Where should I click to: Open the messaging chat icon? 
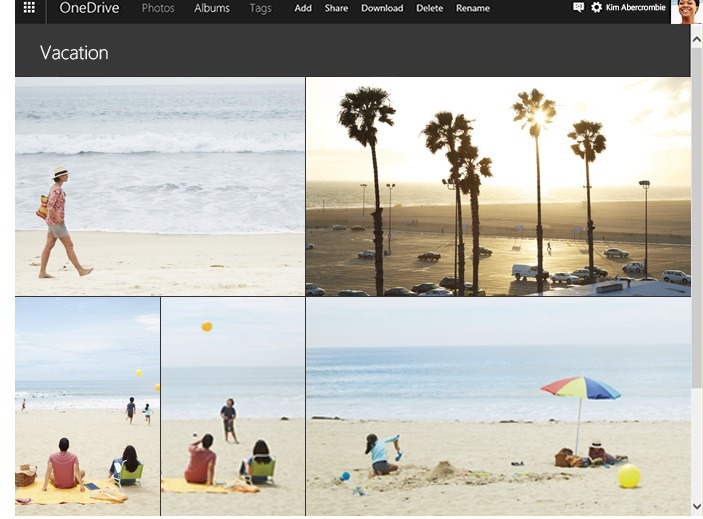578,8
